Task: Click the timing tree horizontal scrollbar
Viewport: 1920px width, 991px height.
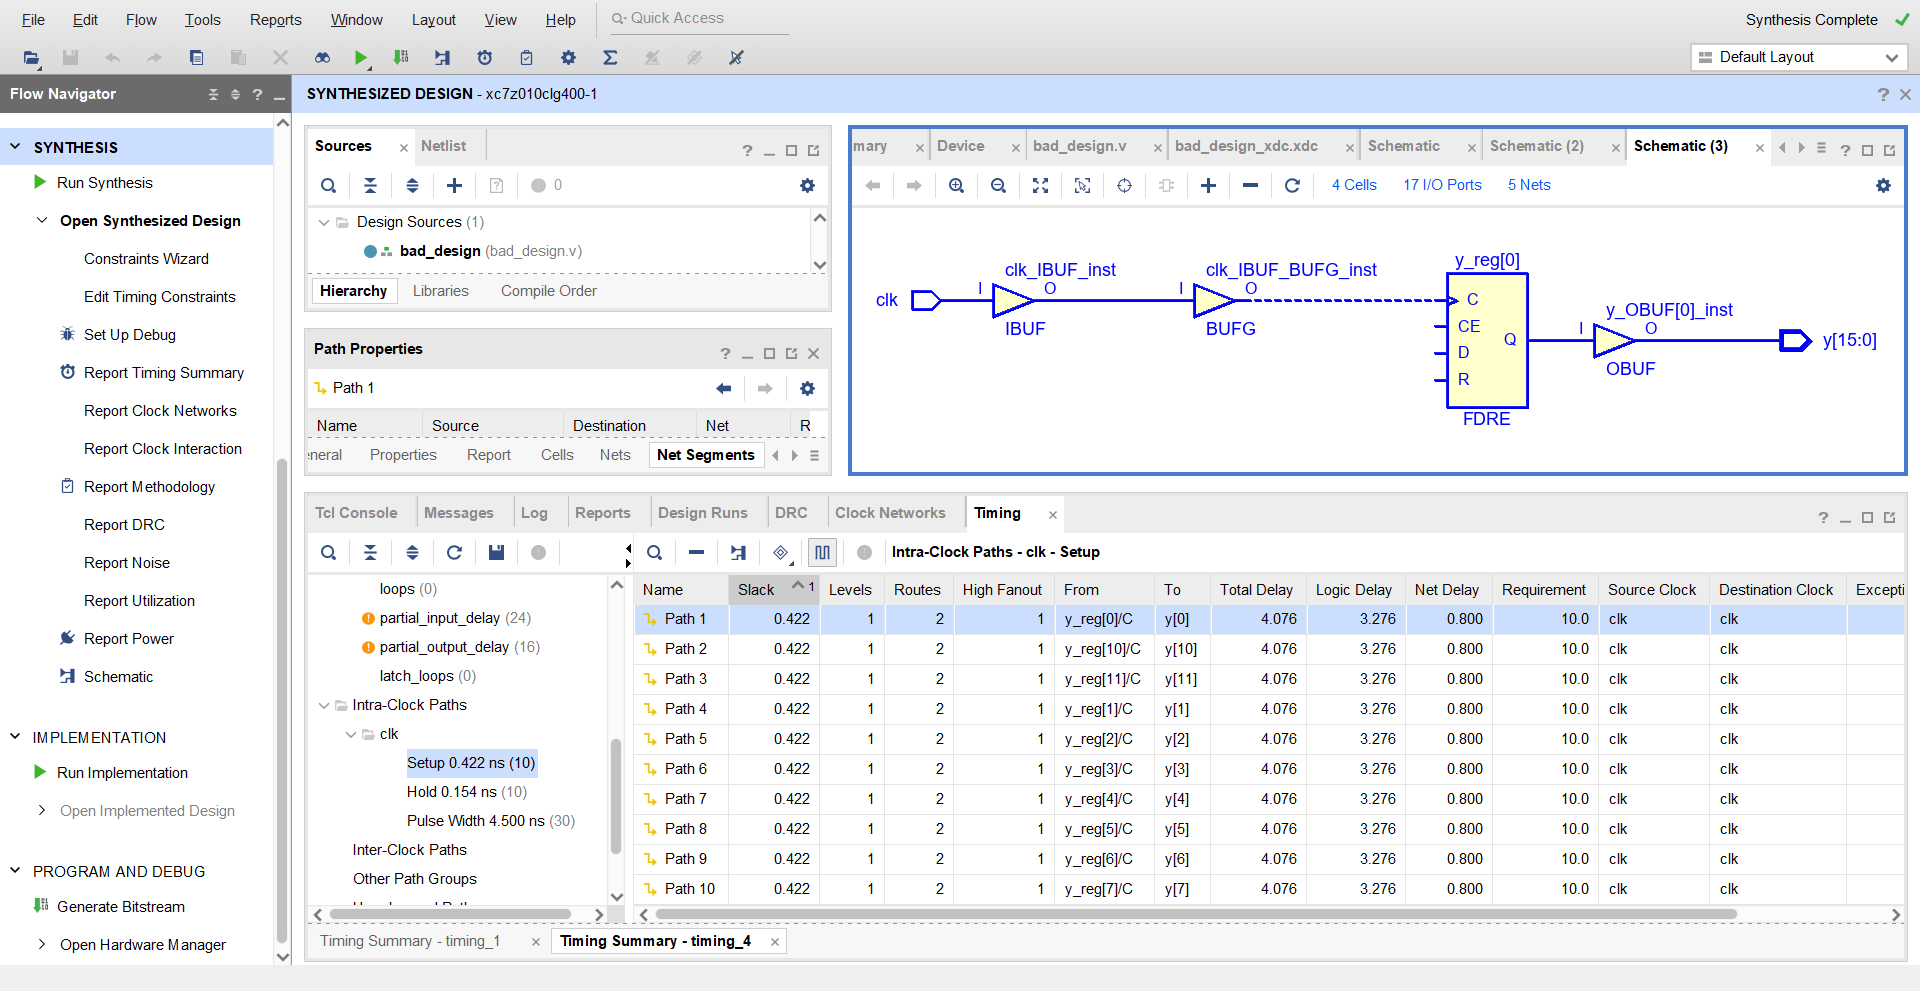Action: click(x=450, y=914)
